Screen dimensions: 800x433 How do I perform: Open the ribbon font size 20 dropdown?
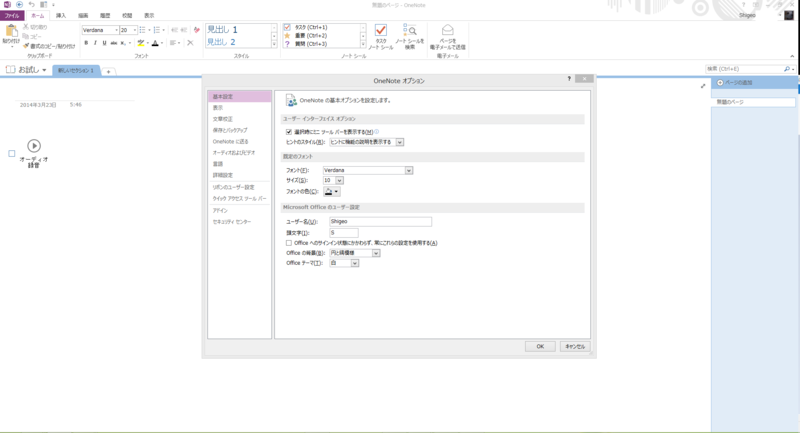(135, 30)
